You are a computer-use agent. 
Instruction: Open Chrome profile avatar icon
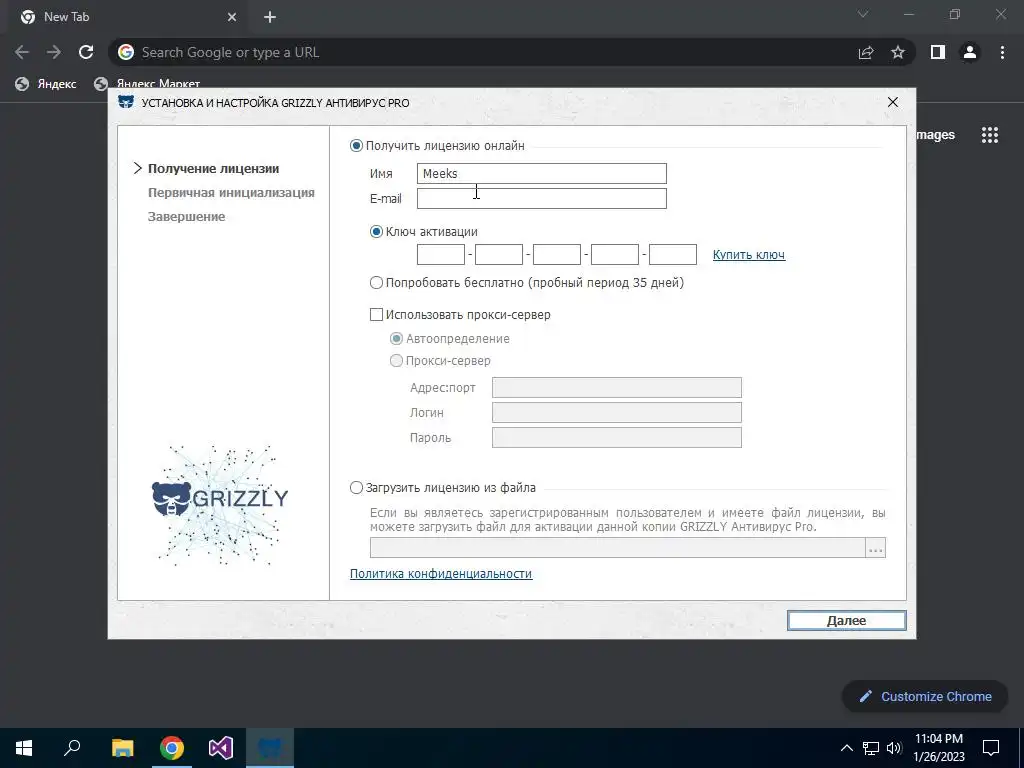point(970,52)
